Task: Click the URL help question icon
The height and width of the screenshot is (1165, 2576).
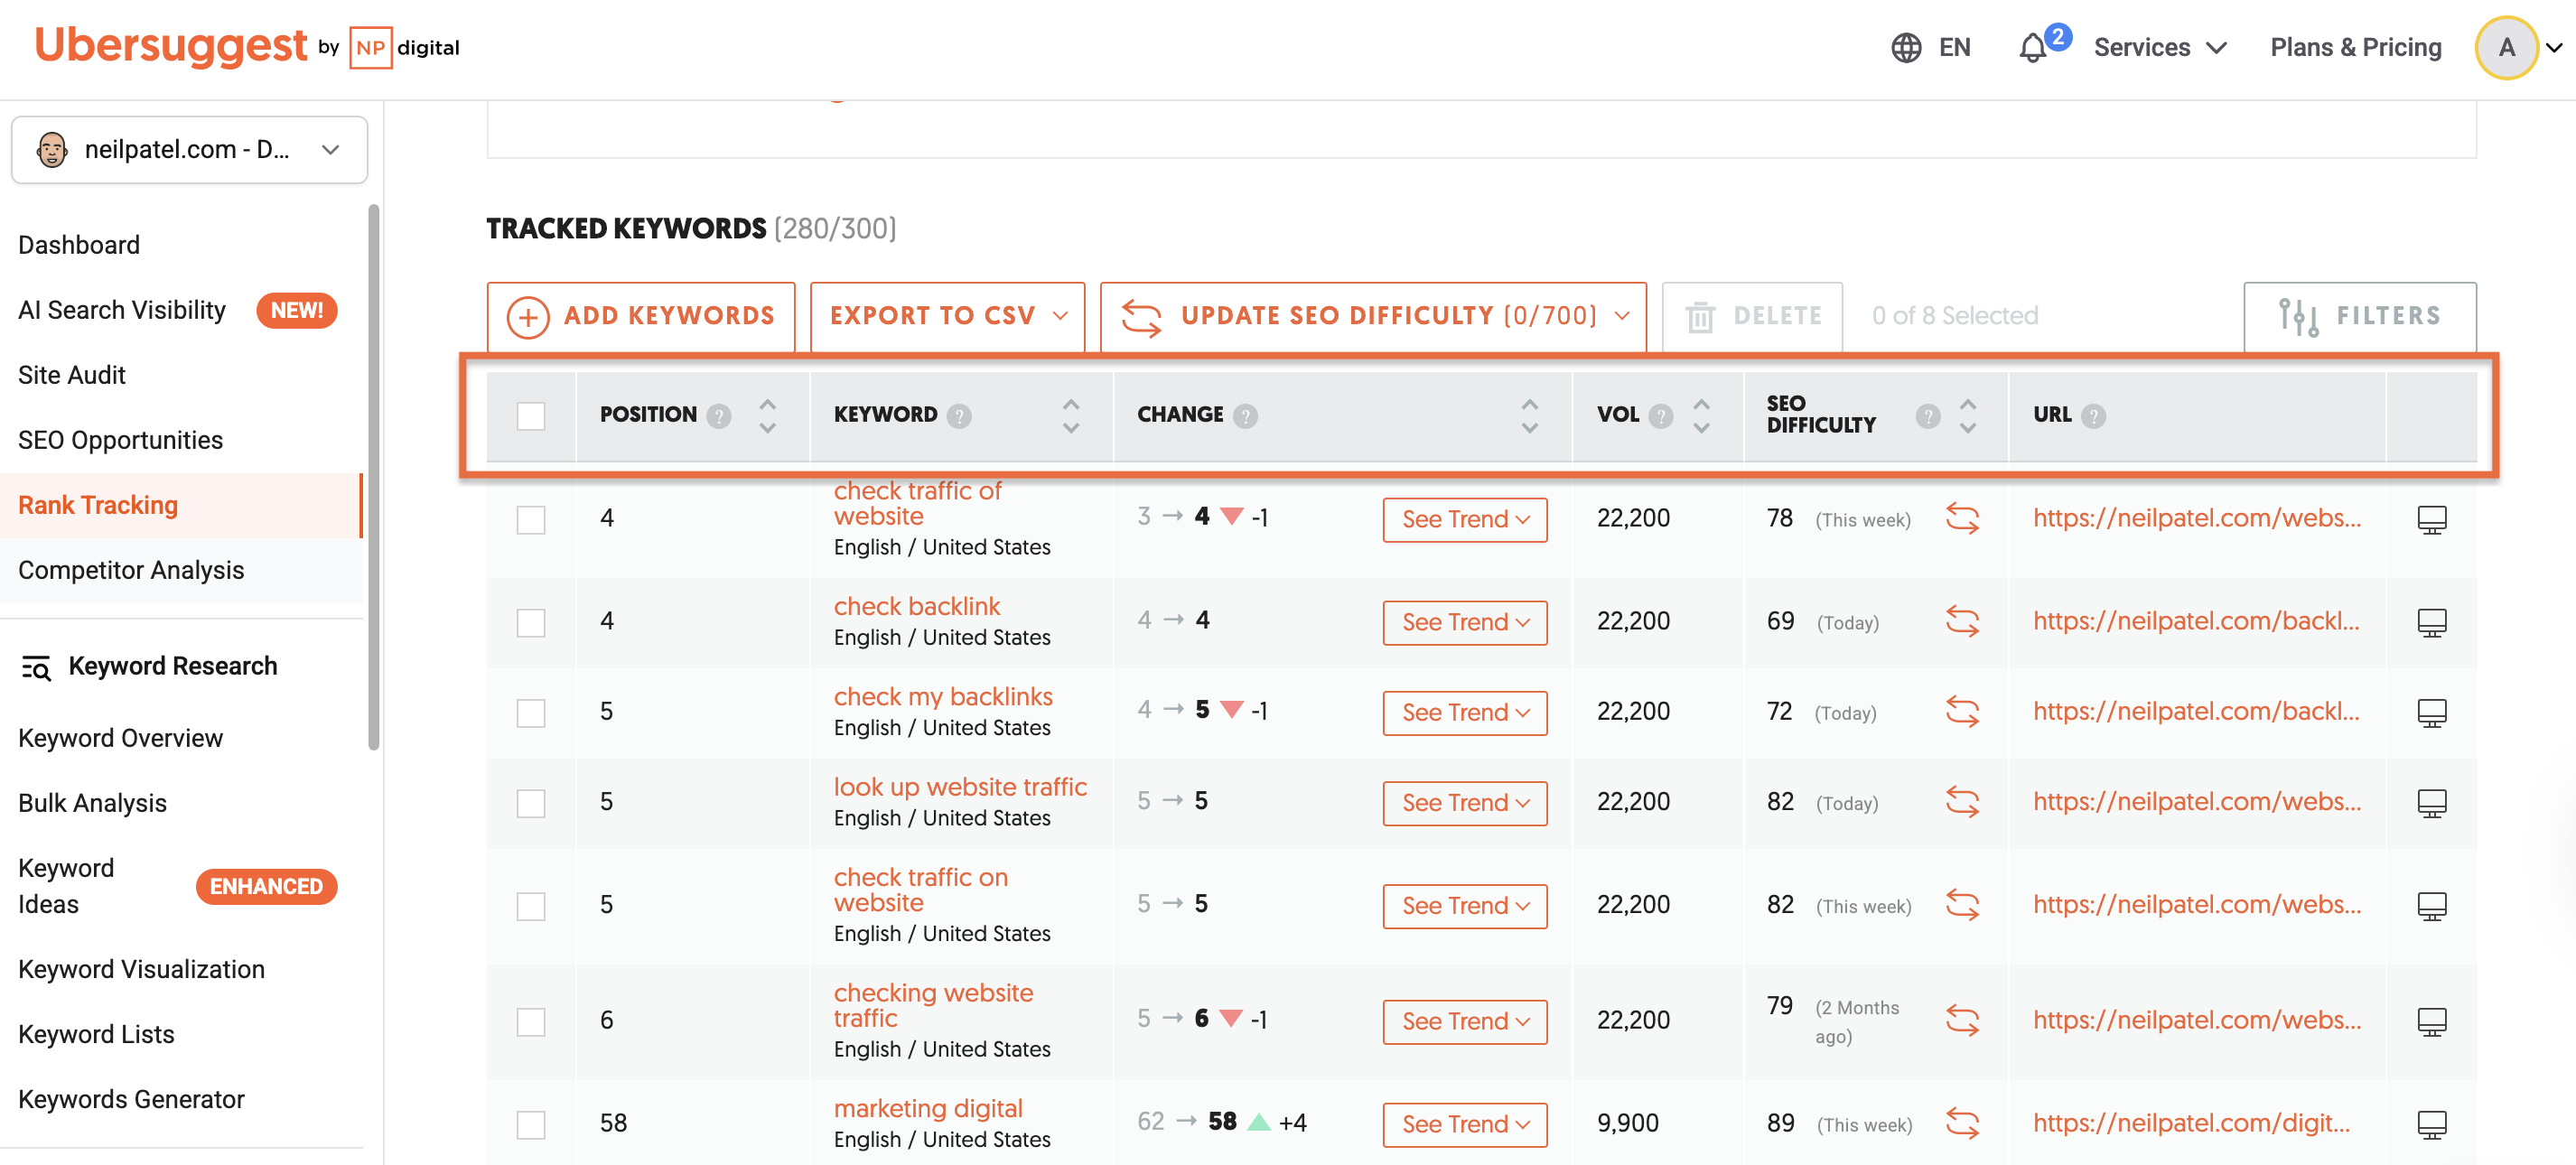Action: 2094,415
